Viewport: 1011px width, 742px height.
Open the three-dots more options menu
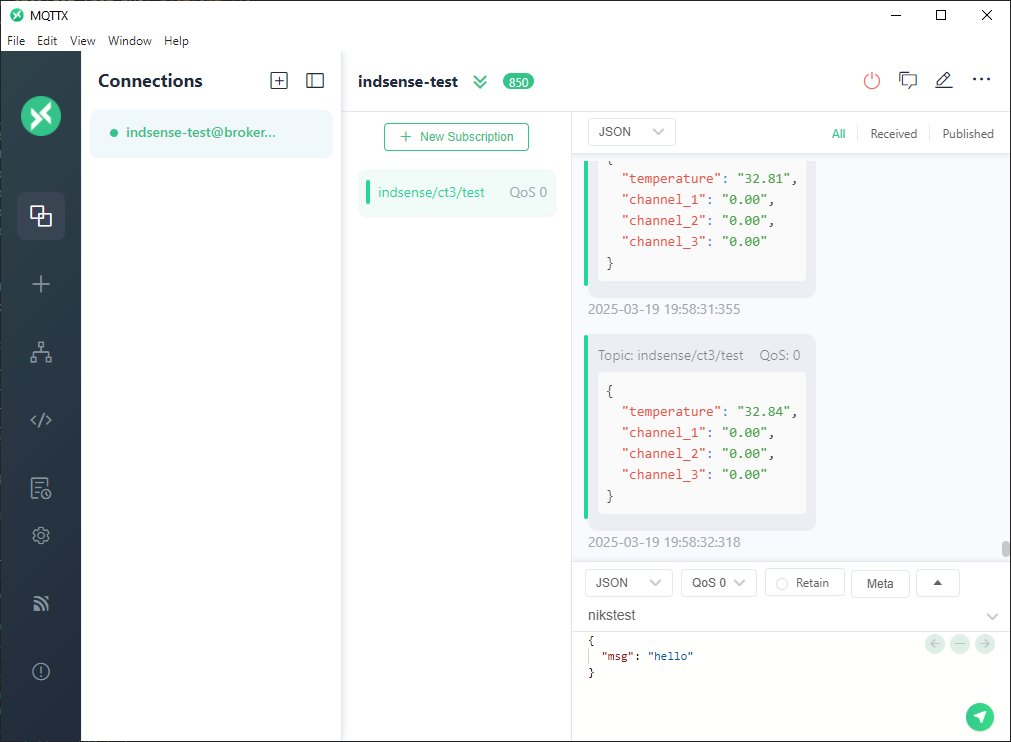981,80
